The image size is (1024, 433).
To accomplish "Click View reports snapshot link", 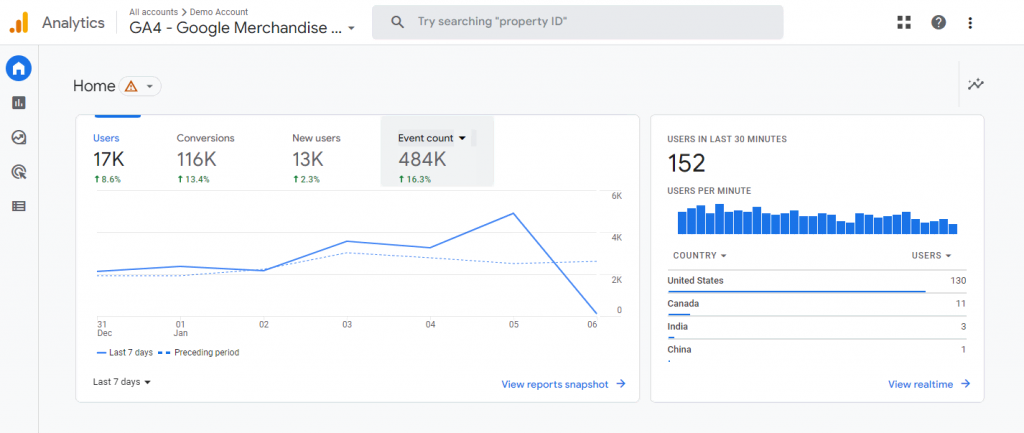I will click(x=563, y=384).
